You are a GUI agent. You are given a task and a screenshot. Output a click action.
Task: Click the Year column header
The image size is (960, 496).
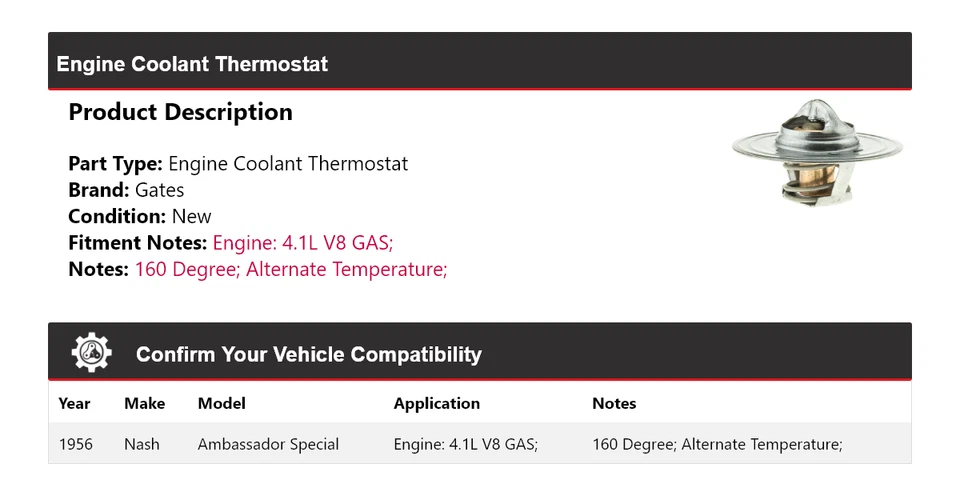[x=74, y=404]
